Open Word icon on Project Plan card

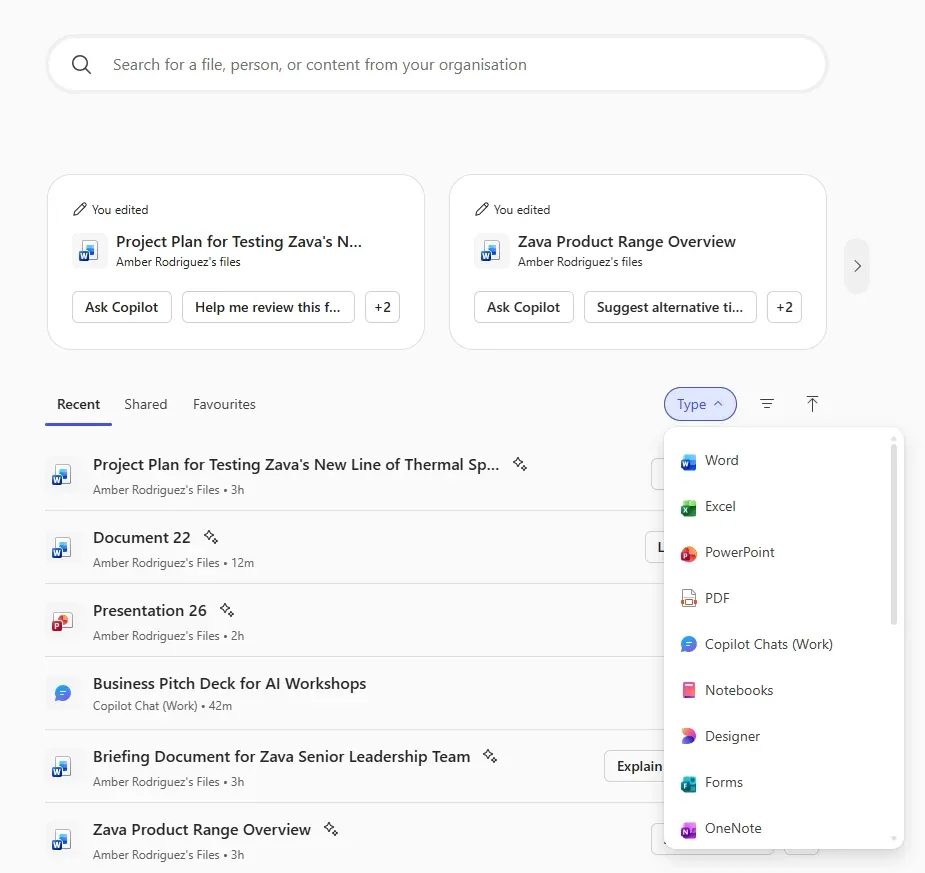(89, 251)
